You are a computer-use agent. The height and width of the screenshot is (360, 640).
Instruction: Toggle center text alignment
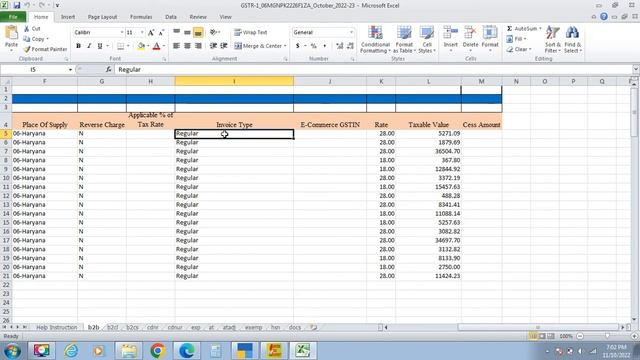pyautogui.click(x=187, y=46)
